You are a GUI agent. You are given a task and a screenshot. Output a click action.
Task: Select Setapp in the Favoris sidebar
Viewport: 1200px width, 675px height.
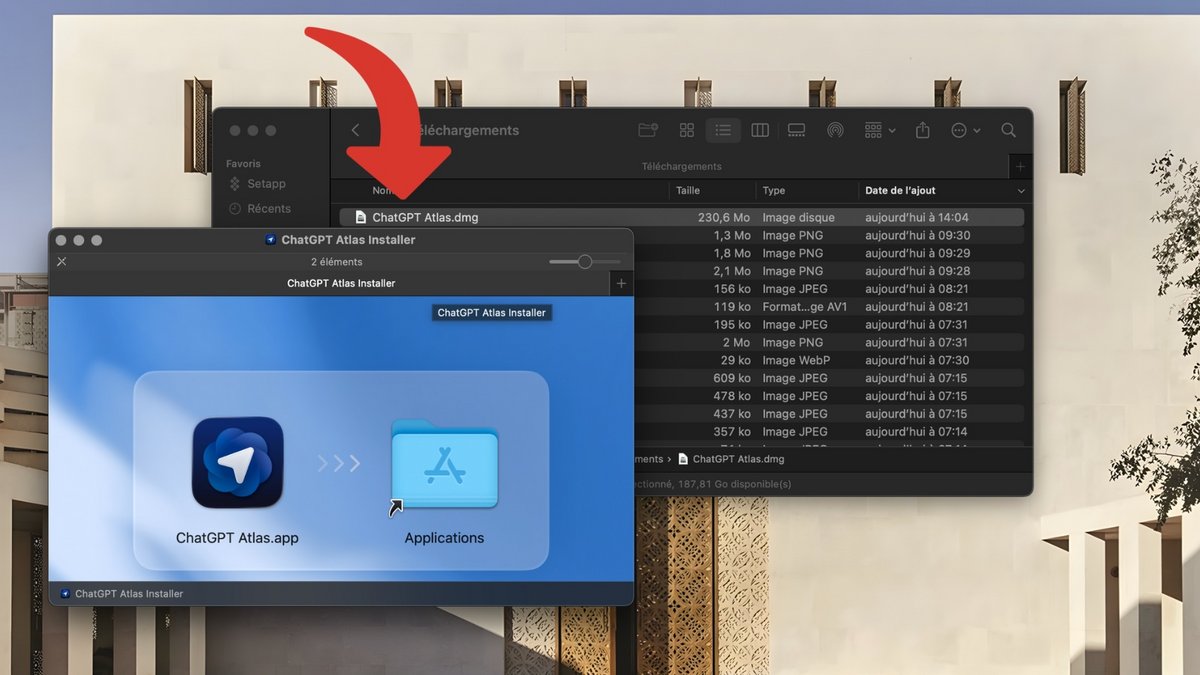(266, 184)
